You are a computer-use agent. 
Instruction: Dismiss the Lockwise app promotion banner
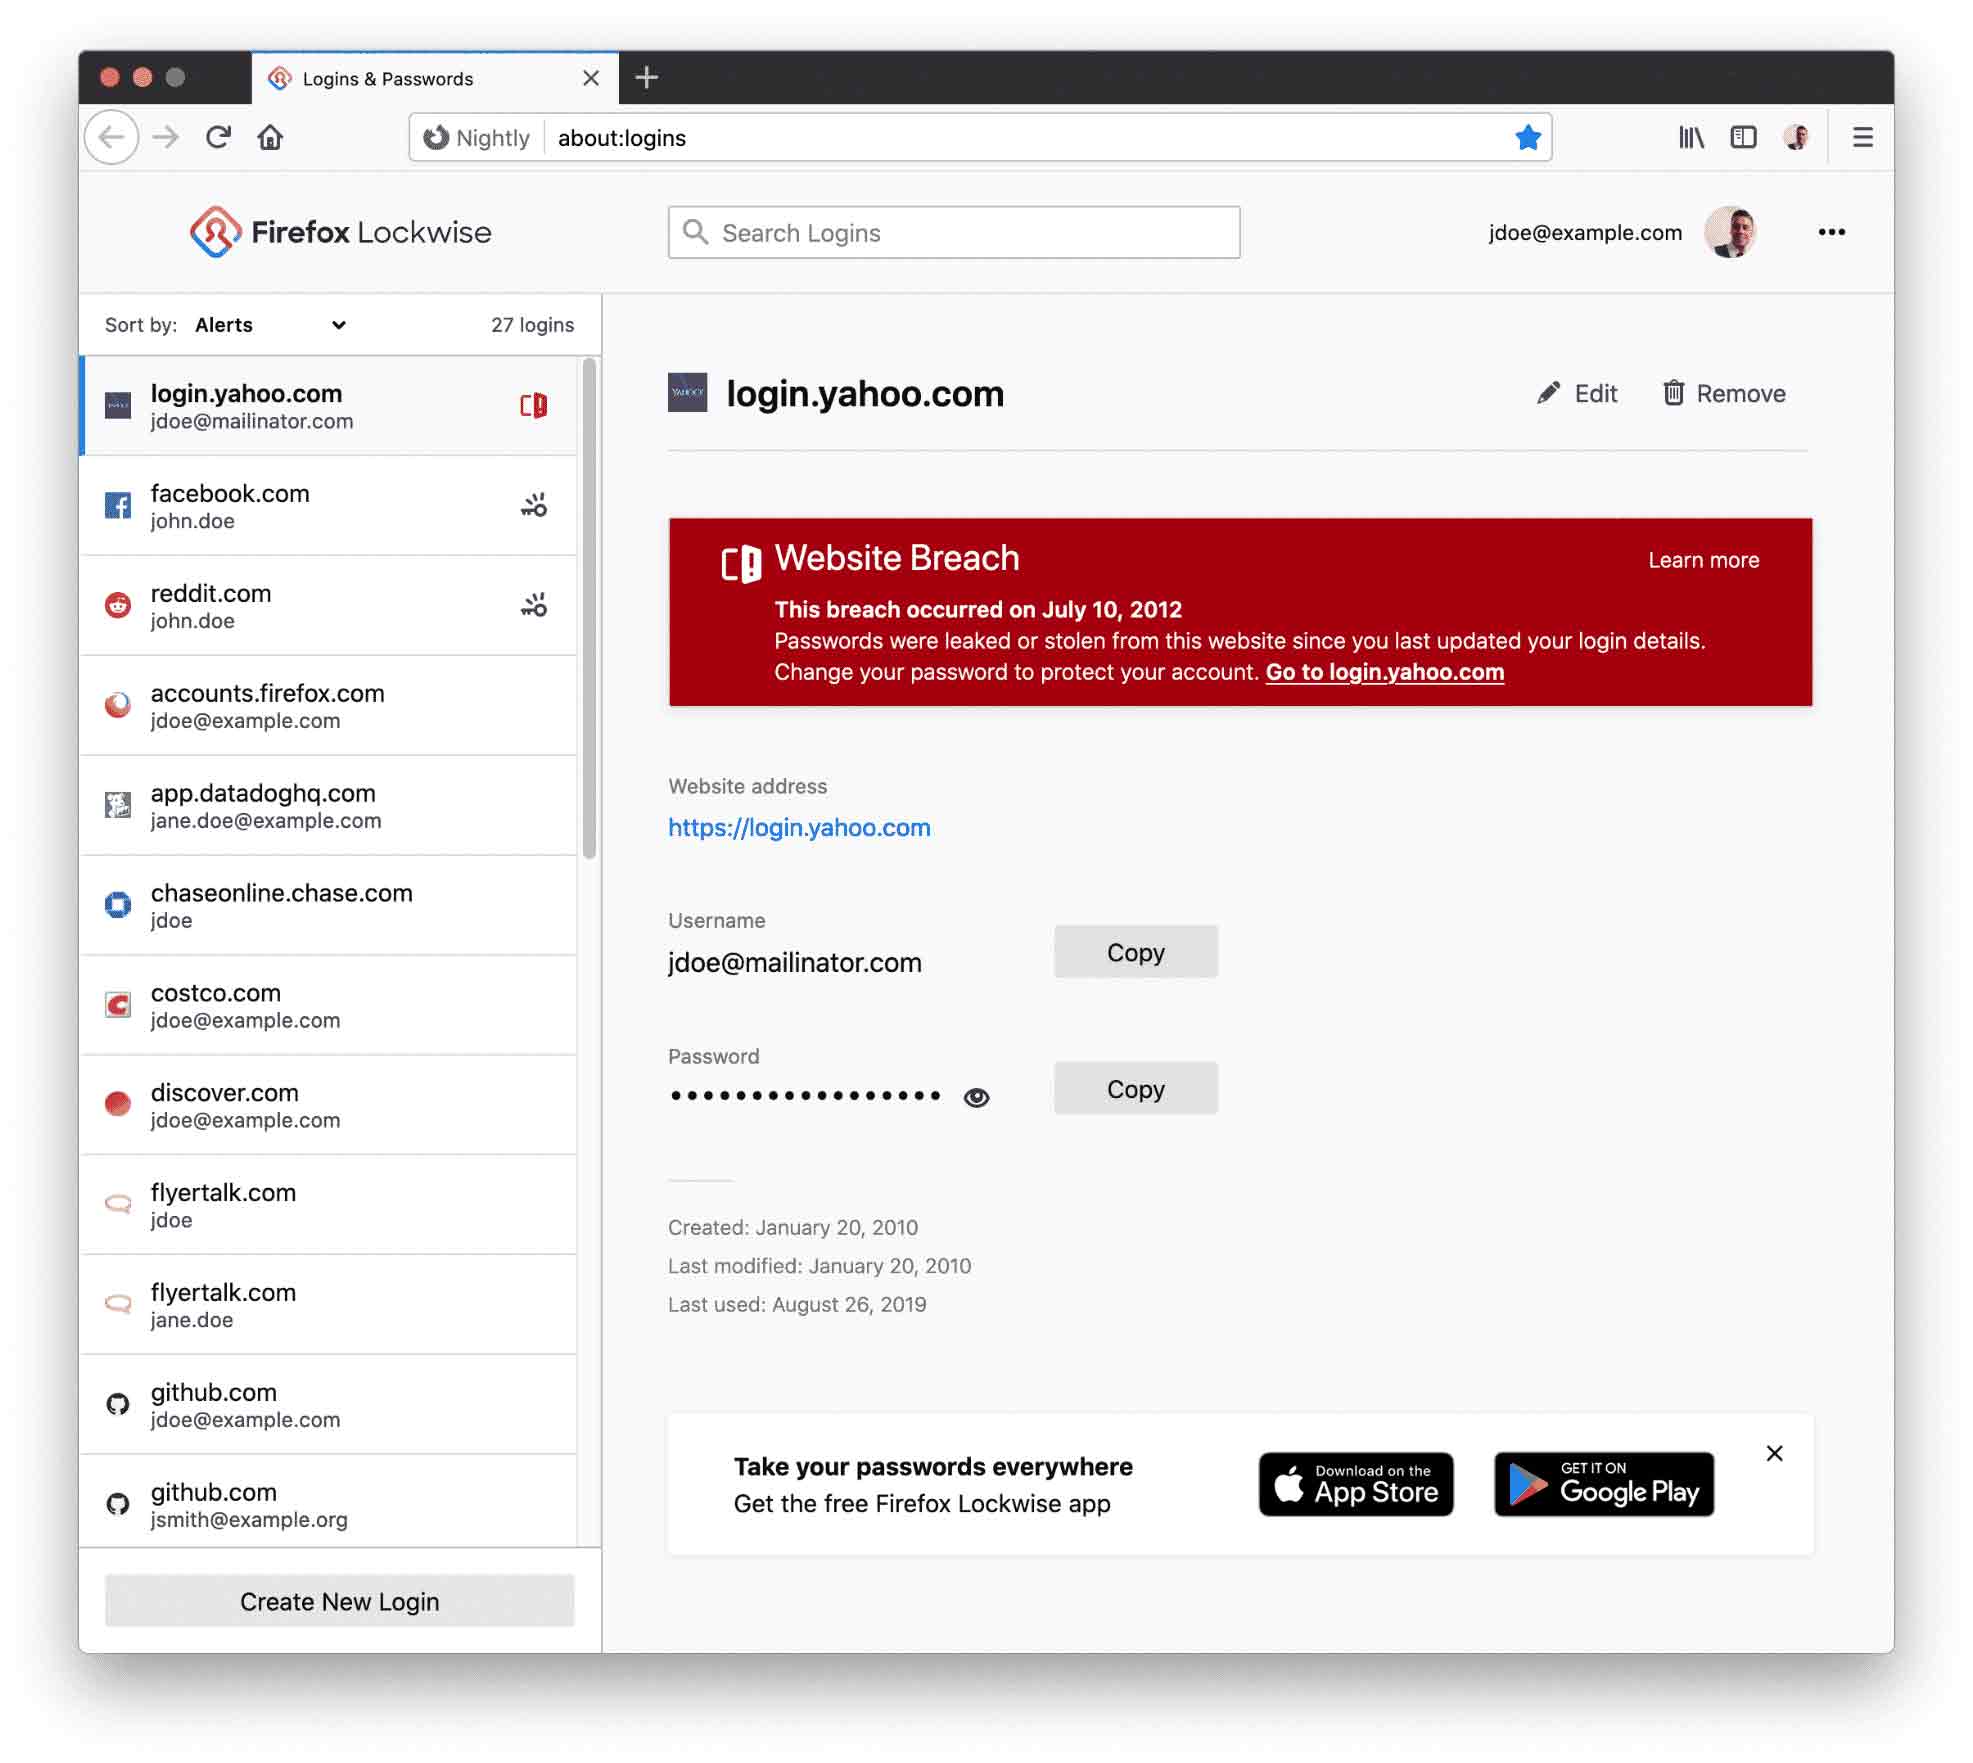[x=1775, y=1454]
